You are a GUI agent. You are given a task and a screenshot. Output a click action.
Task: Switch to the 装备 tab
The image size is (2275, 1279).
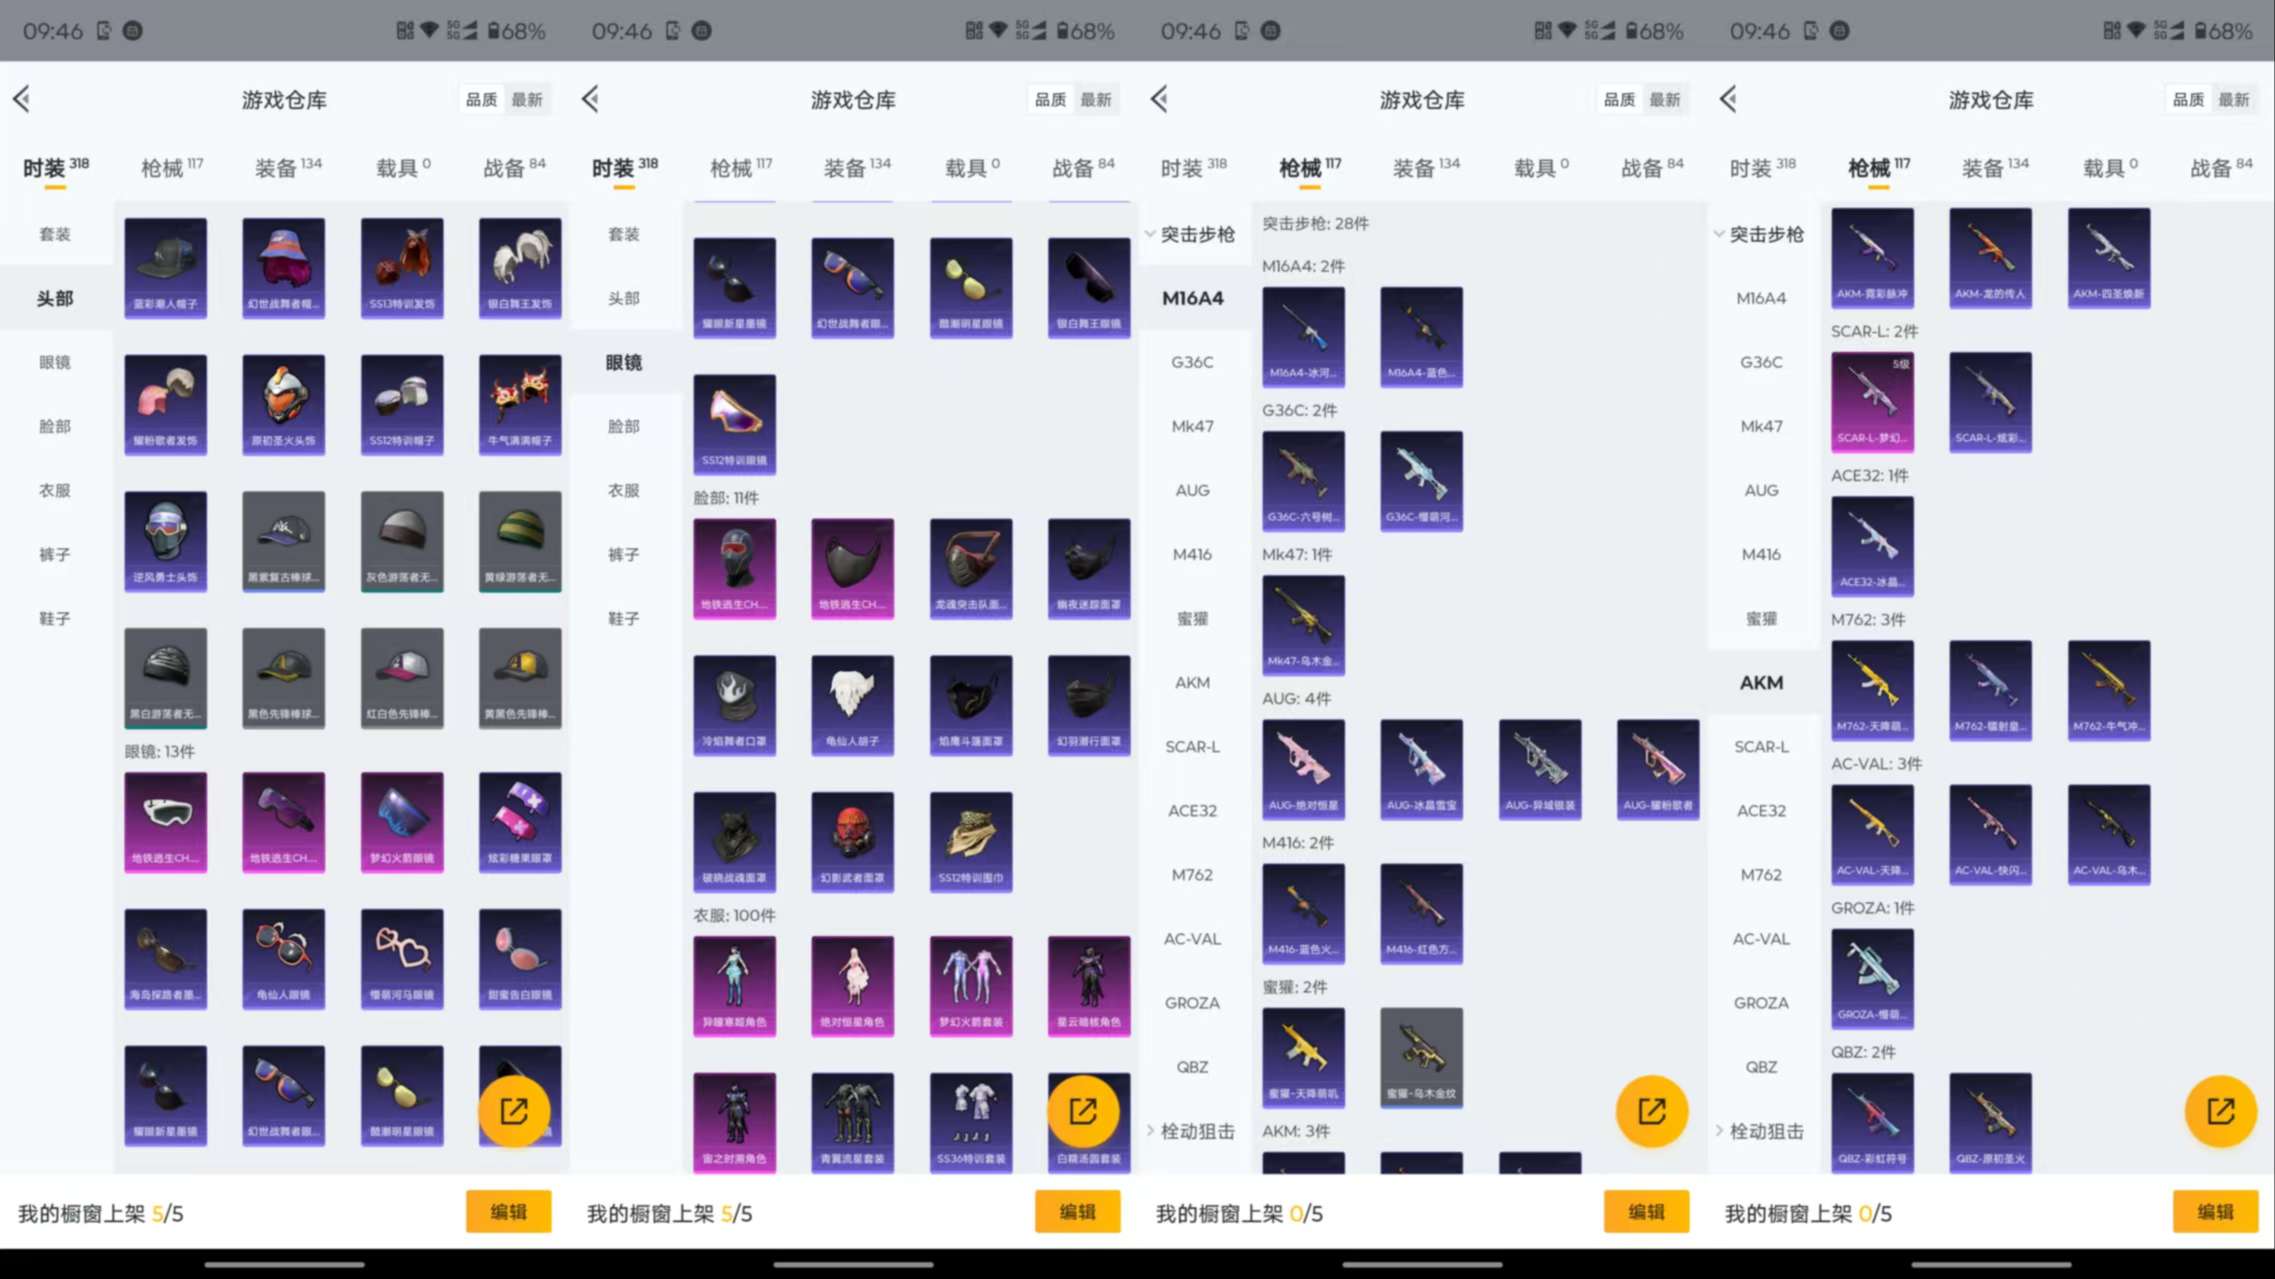point(285,166)
